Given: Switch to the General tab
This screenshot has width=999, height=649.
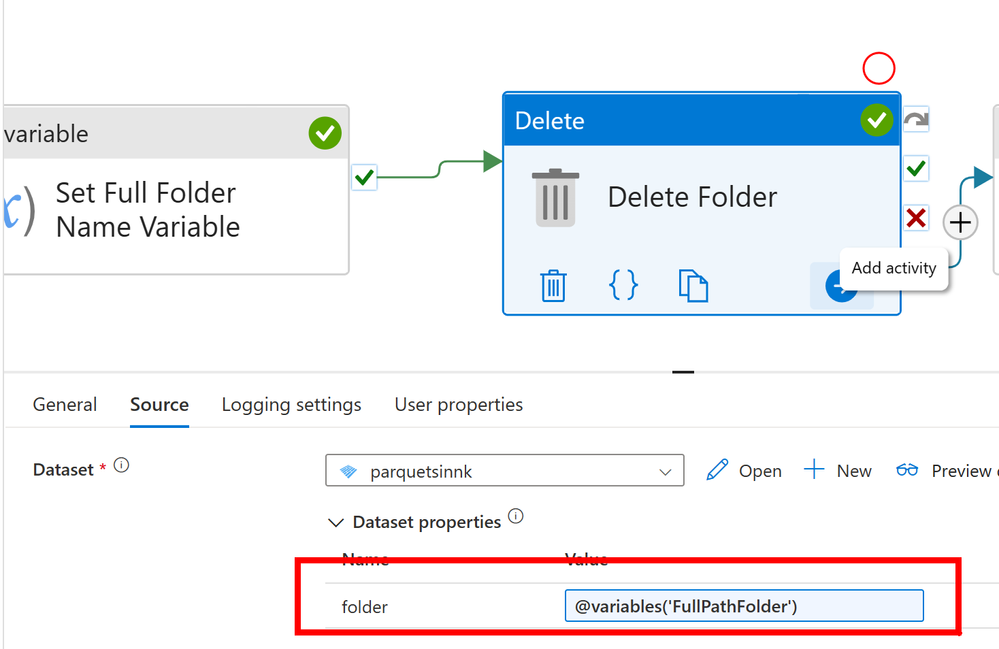Looking at the screenshot, I should click(65, 405).
